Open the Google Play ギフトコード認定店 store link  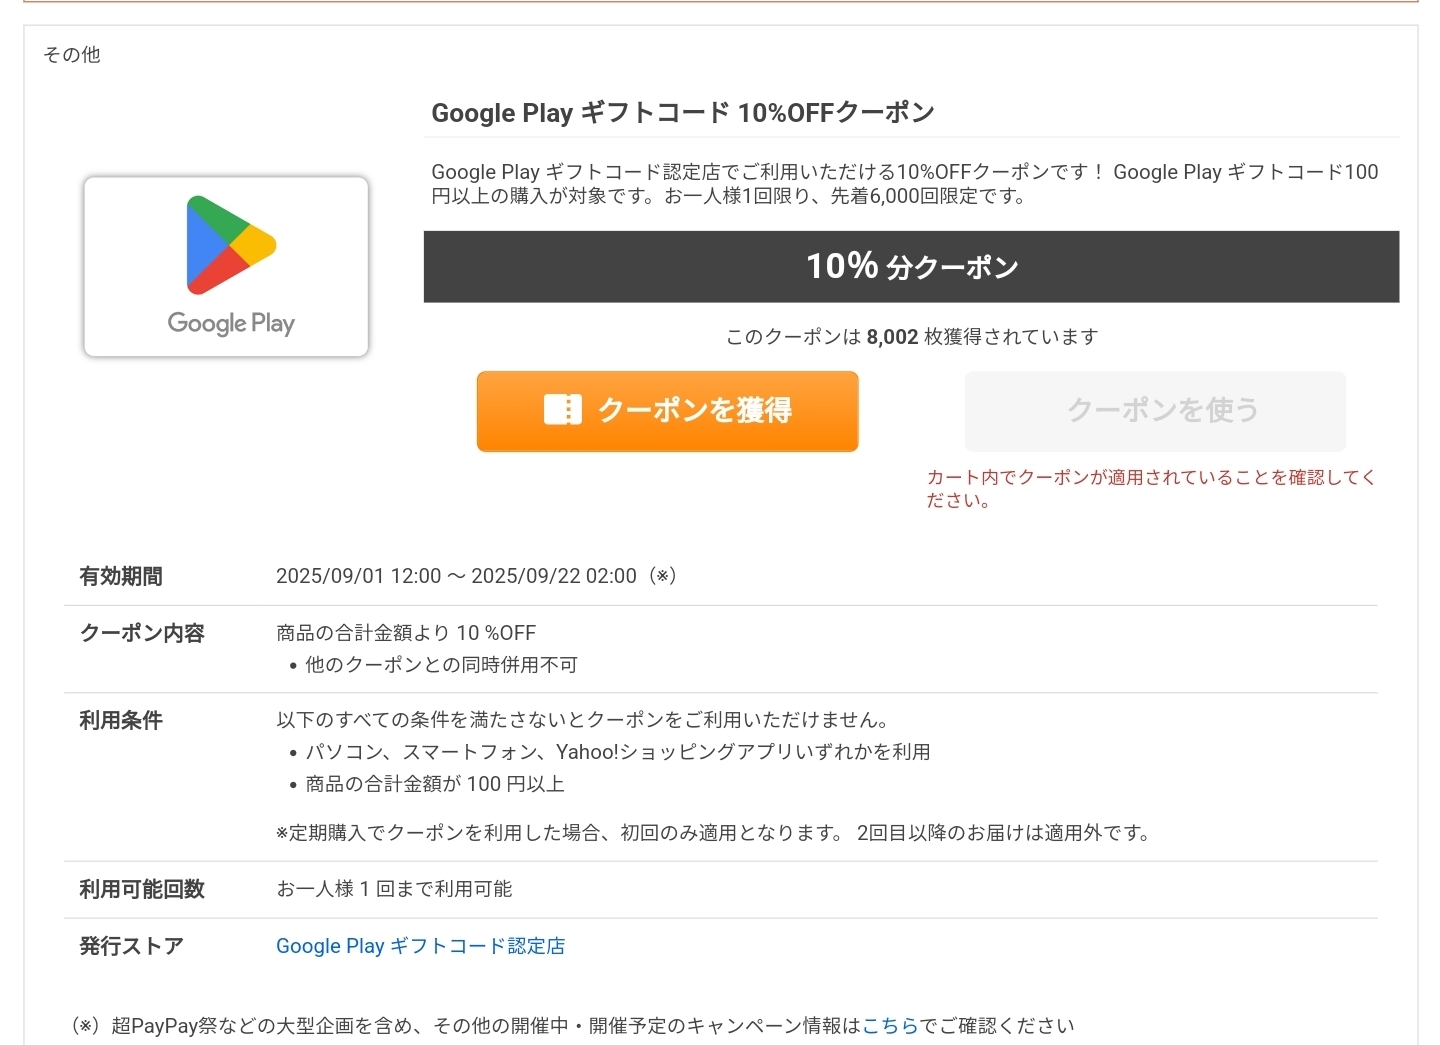click(420, 946)
